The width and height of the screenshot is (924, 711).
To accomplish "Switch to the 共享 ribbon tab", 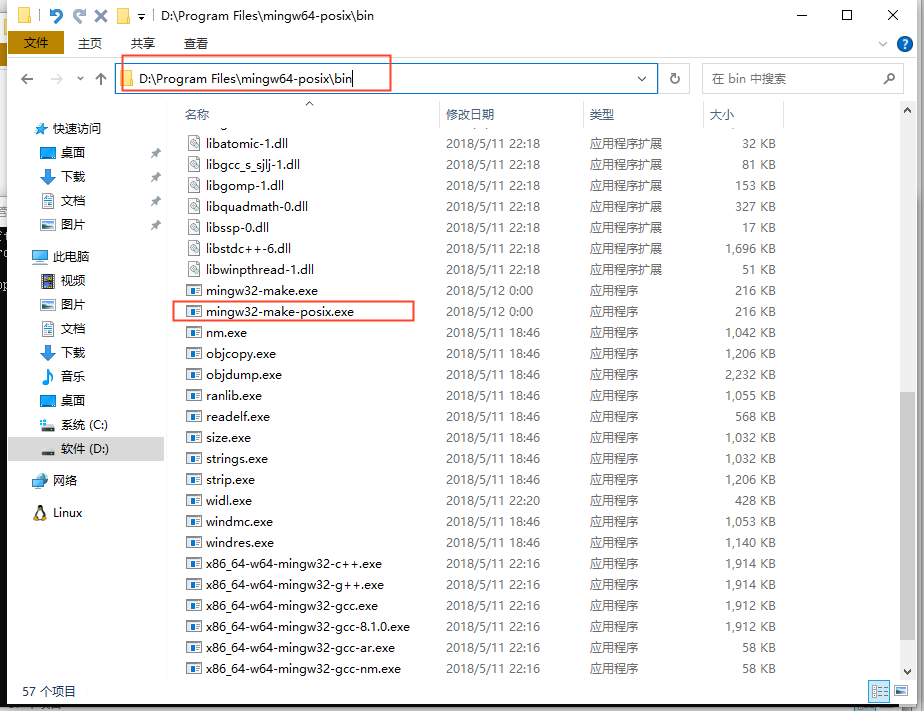I will click(x=143, y=44).
